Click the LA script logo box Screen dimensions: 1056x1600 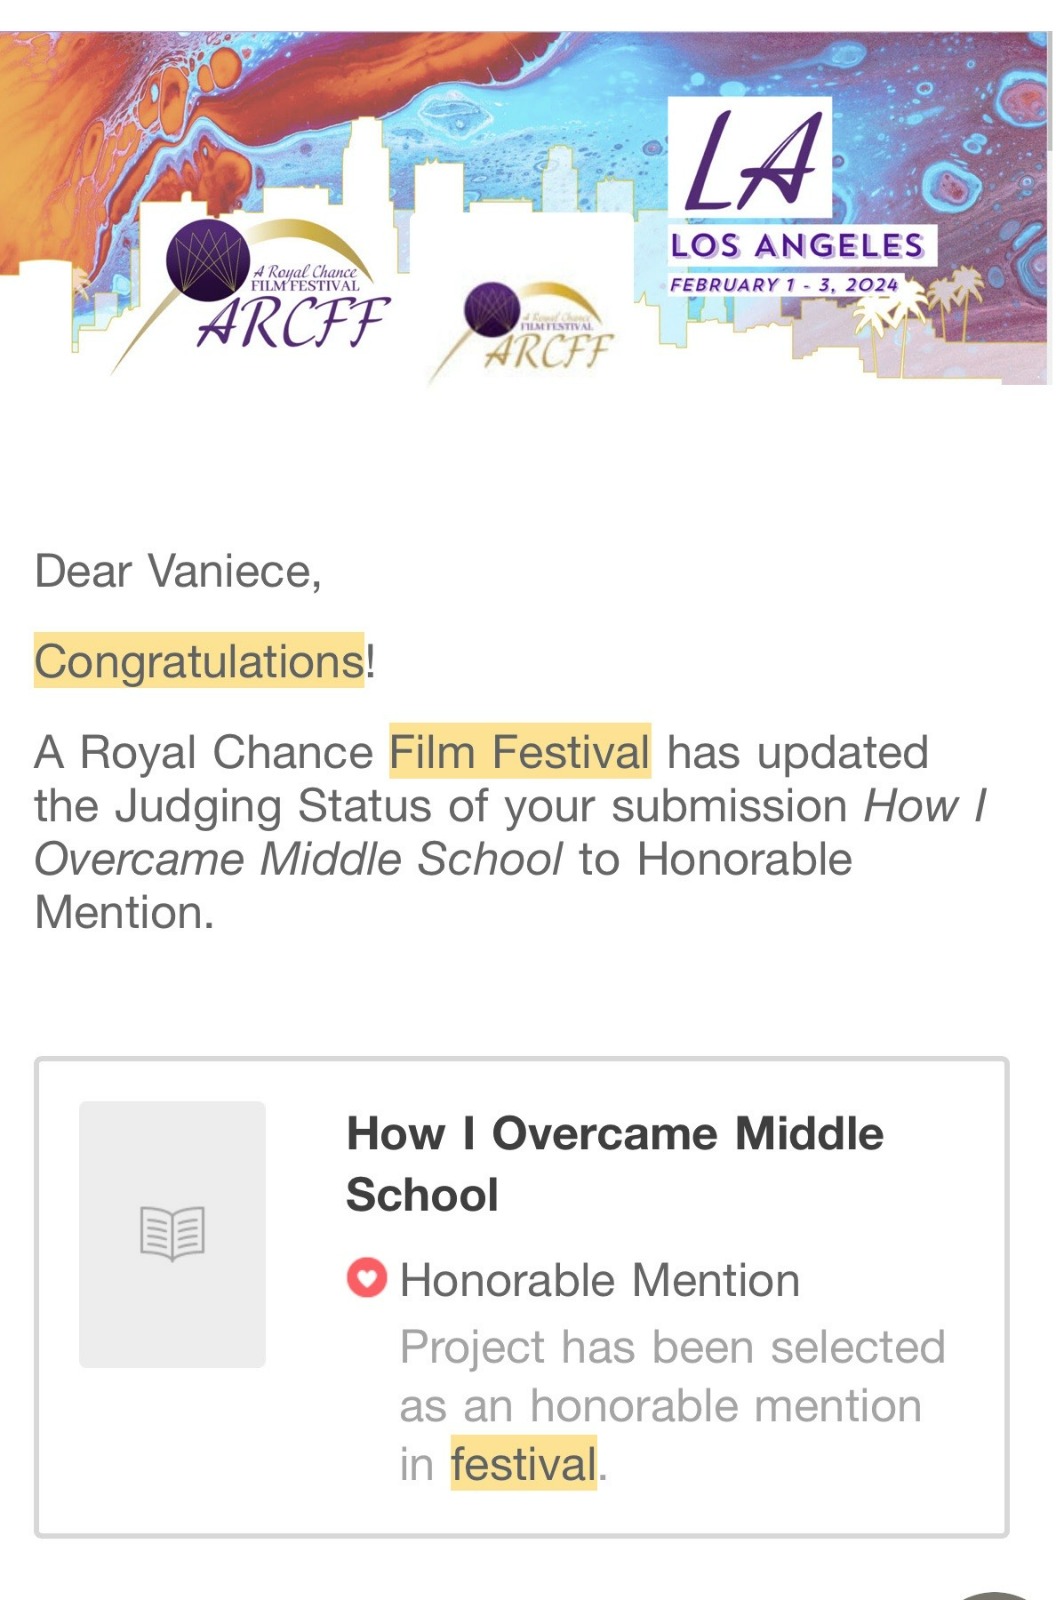pyautogui.click(x=750, y=158)
